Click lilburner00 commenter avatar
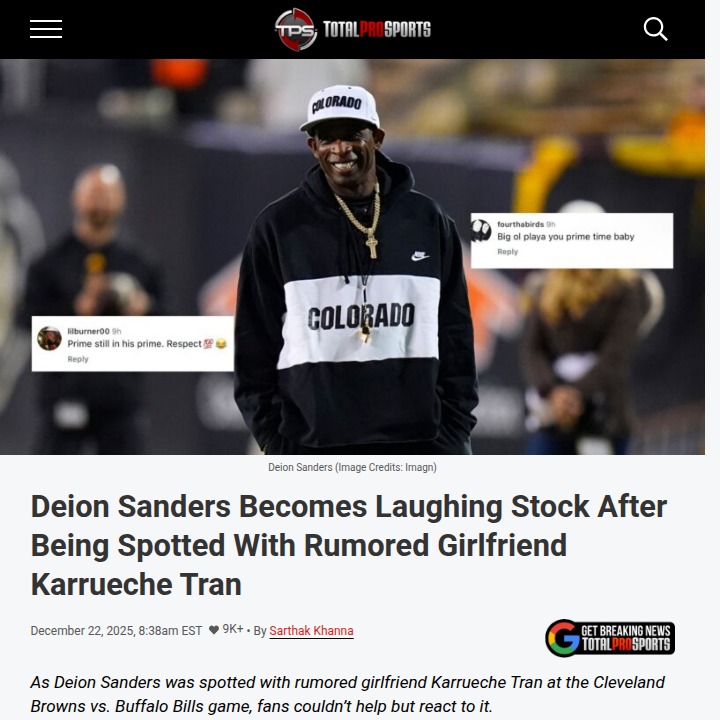 click(x=50, y=338)
